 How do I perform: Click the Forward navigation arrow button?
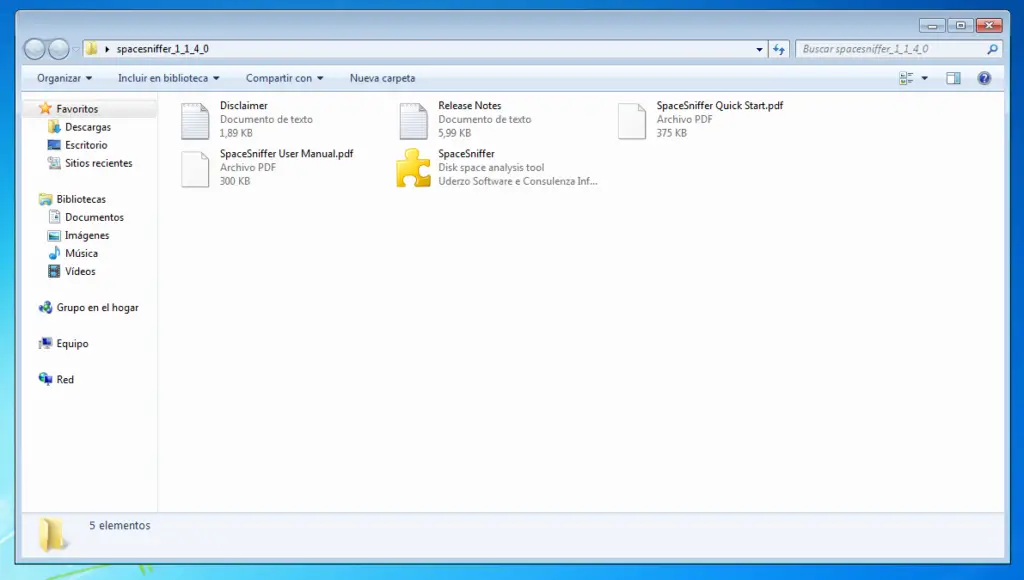[x=58, y=49]
